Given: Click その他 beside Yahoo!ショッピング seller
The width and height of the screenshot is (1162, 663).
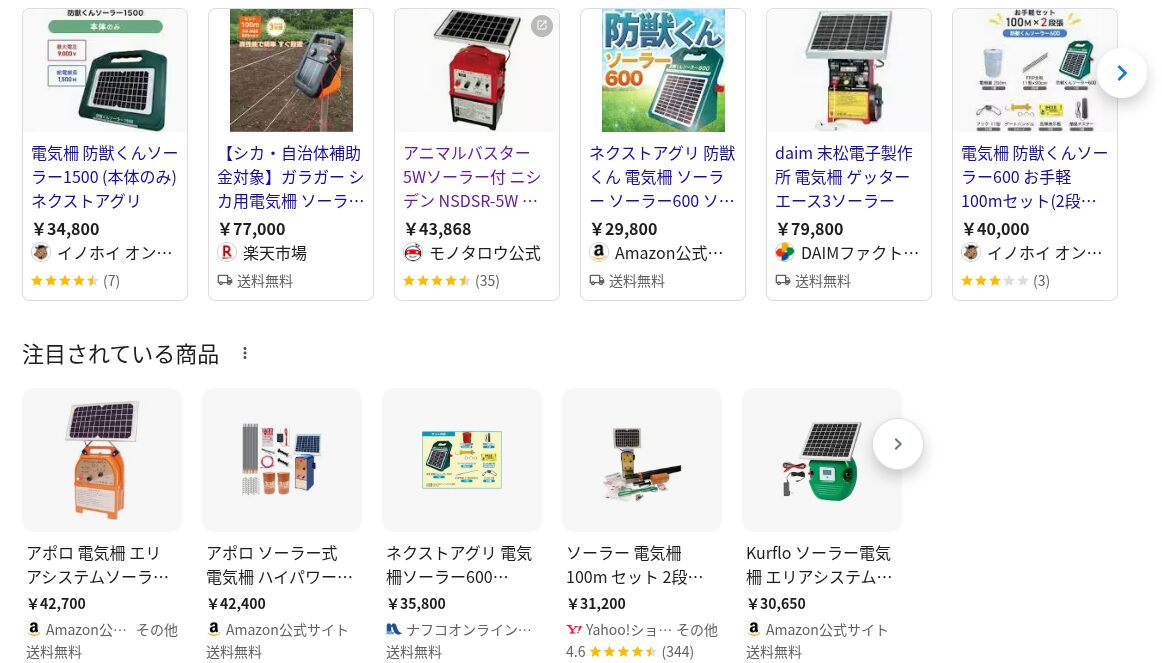Looking at the screenshot, I should (x=697, y=630).
